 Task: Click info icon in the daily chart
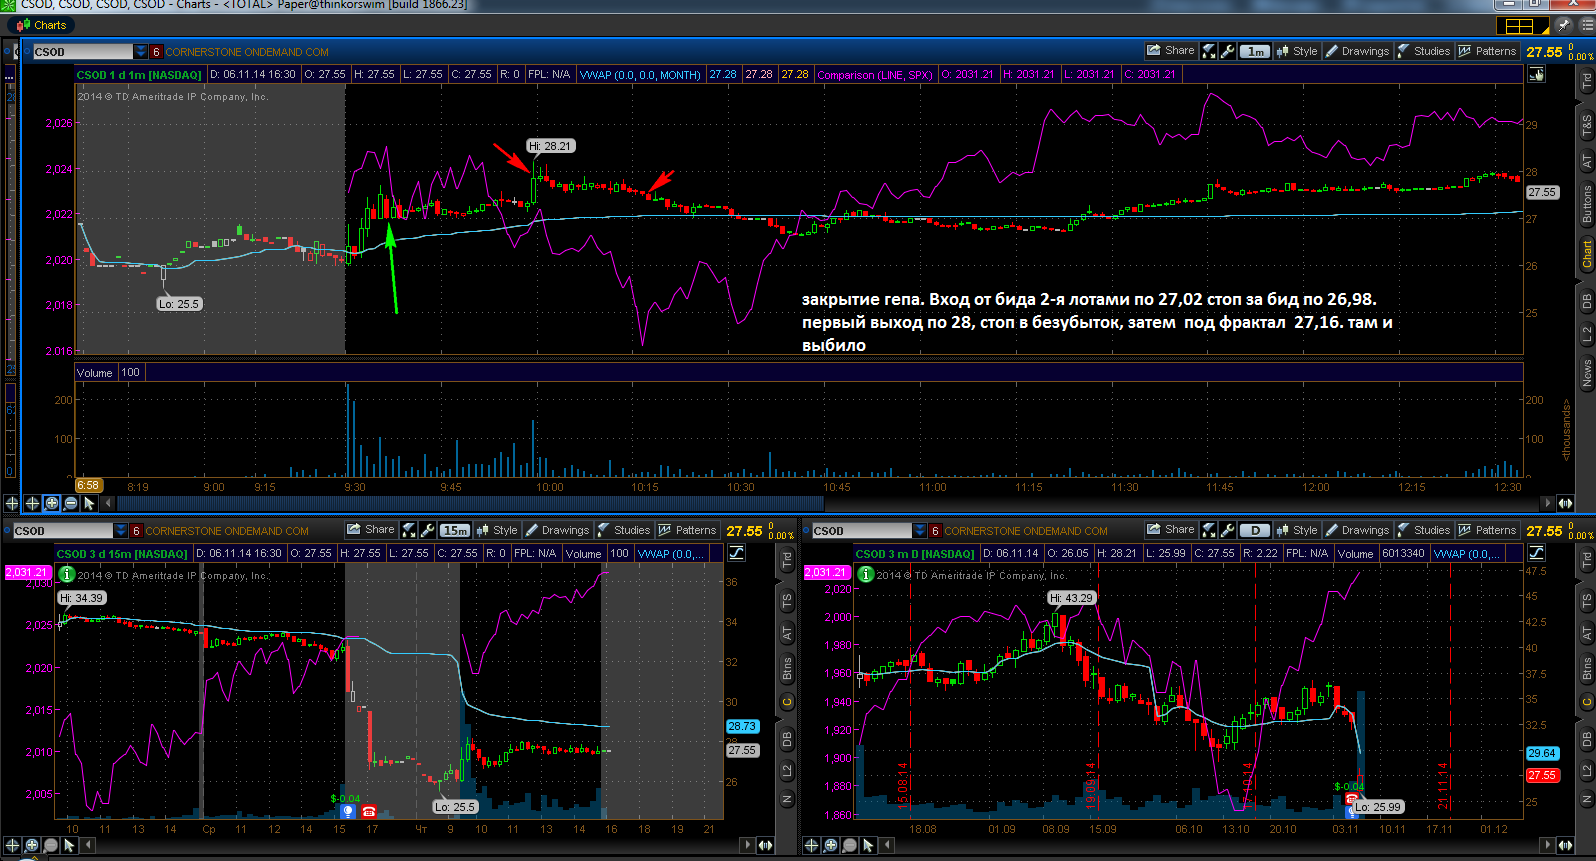[866, 574]
